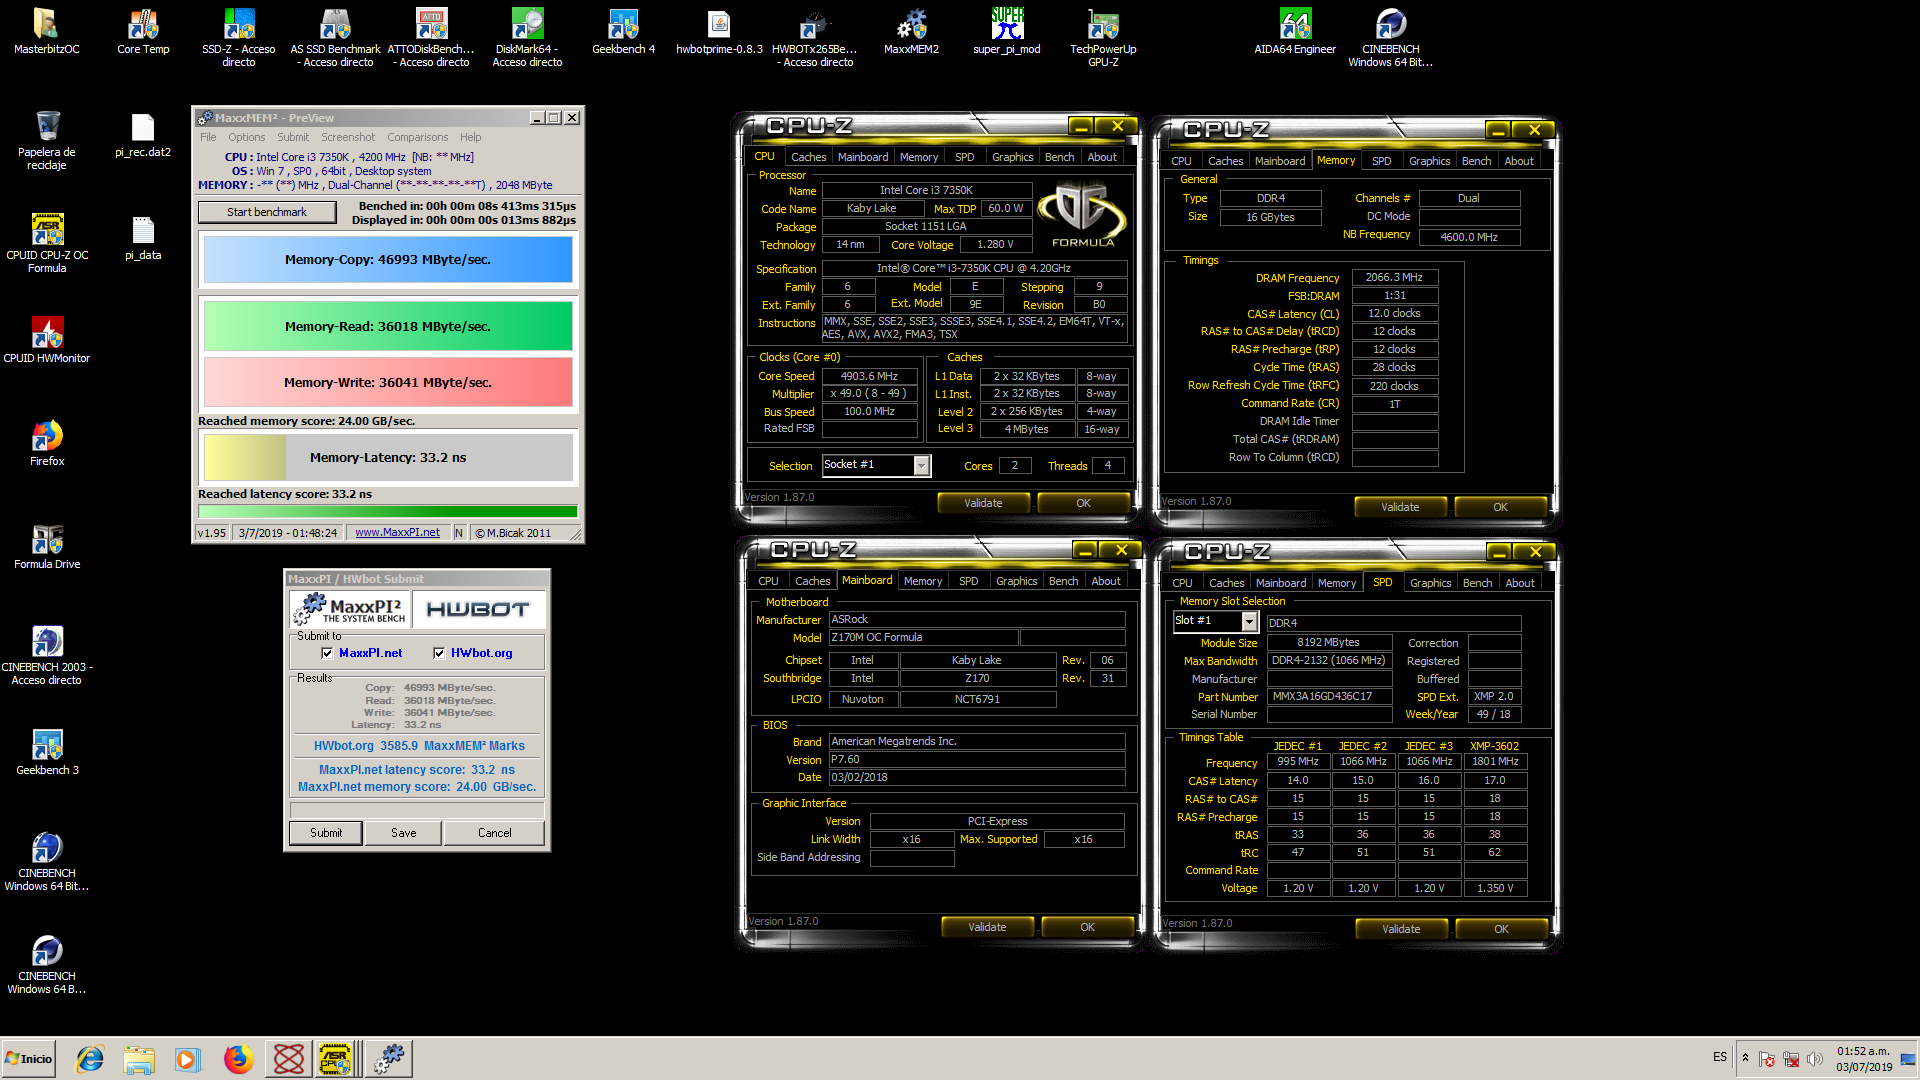Click Cancel in HWbot Submit dialog
1920x1080 pixels.
494,833
